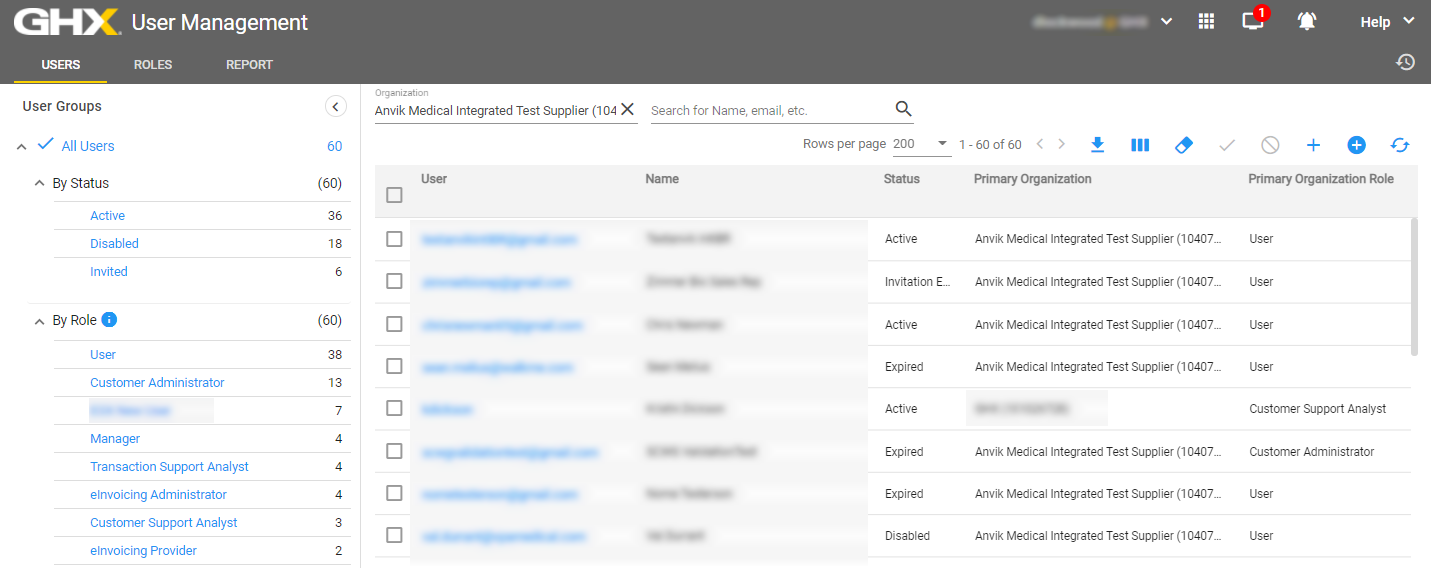This screenshot has height=568, width=1431.
Task: Select the checkbox on the Customer Support Analyst row
Action: click(x=394, y=408)
